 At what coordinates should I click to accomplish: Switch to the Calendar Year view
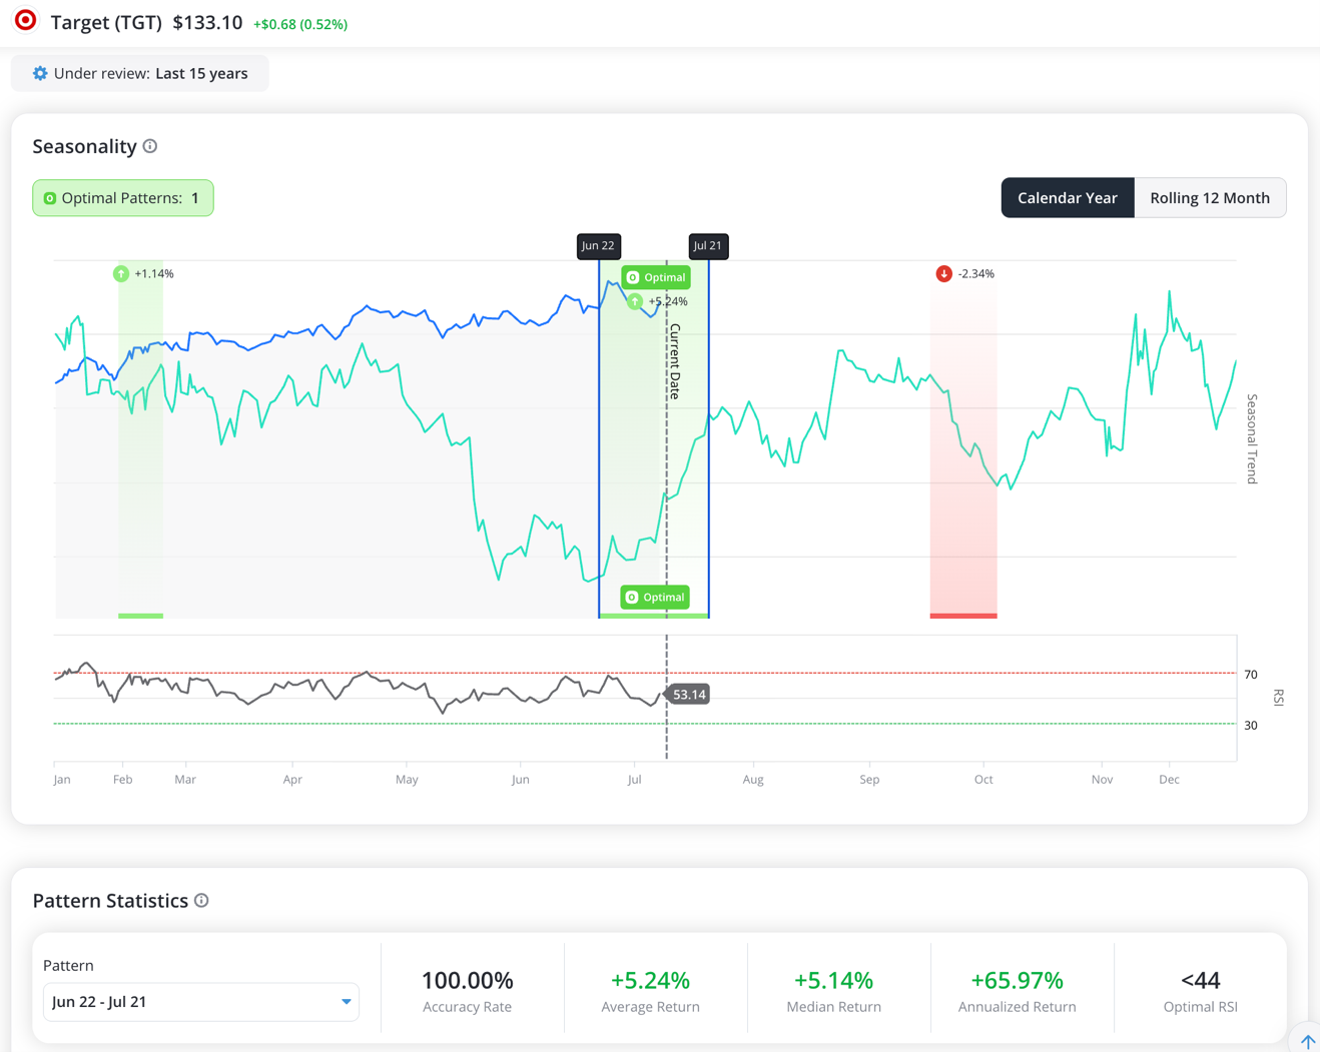click(1067, 198)
